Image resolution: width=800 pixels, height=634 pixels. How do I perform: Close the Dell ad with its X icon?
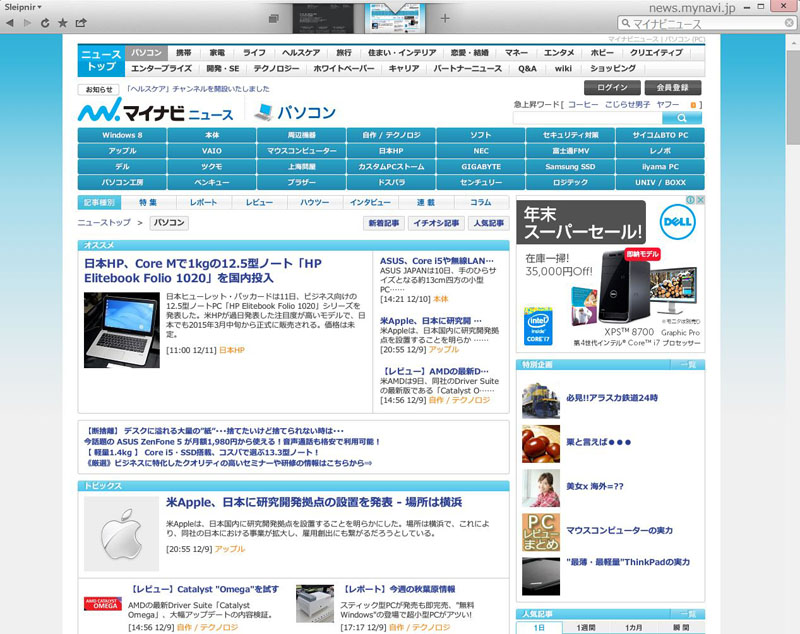(701, 200)
